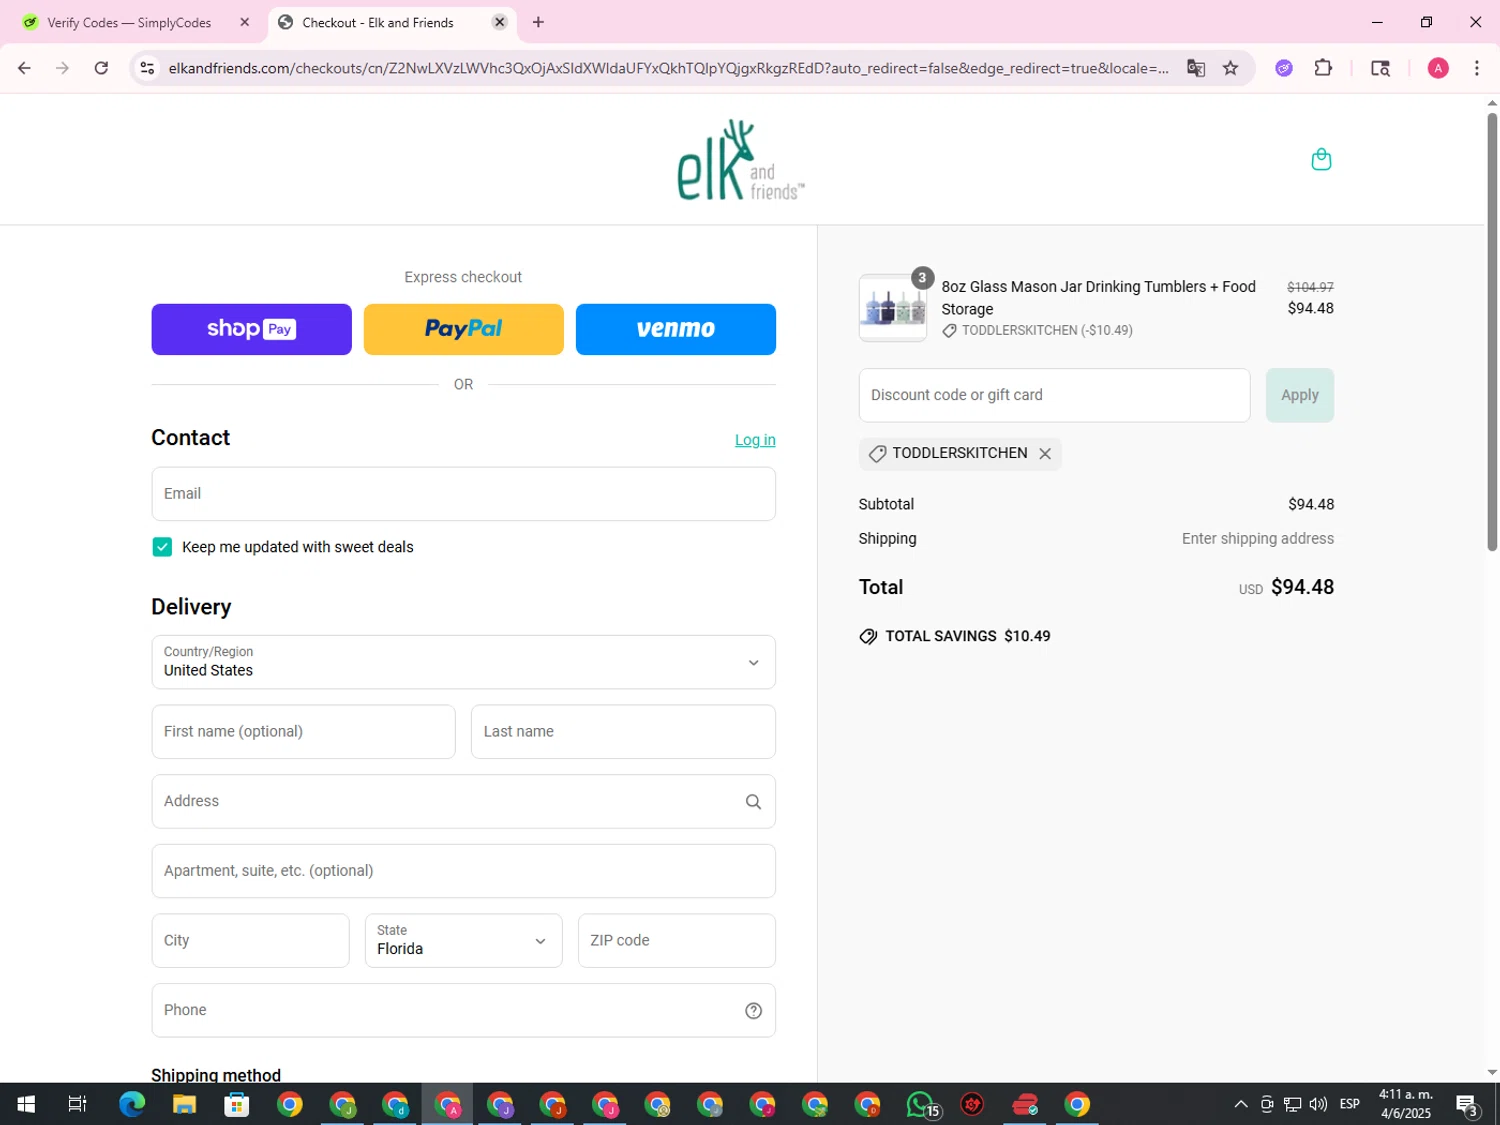Open the Chrome three-dot menu
Viewport: 1500px width, 1125px height.
[x=1477, y=68]
